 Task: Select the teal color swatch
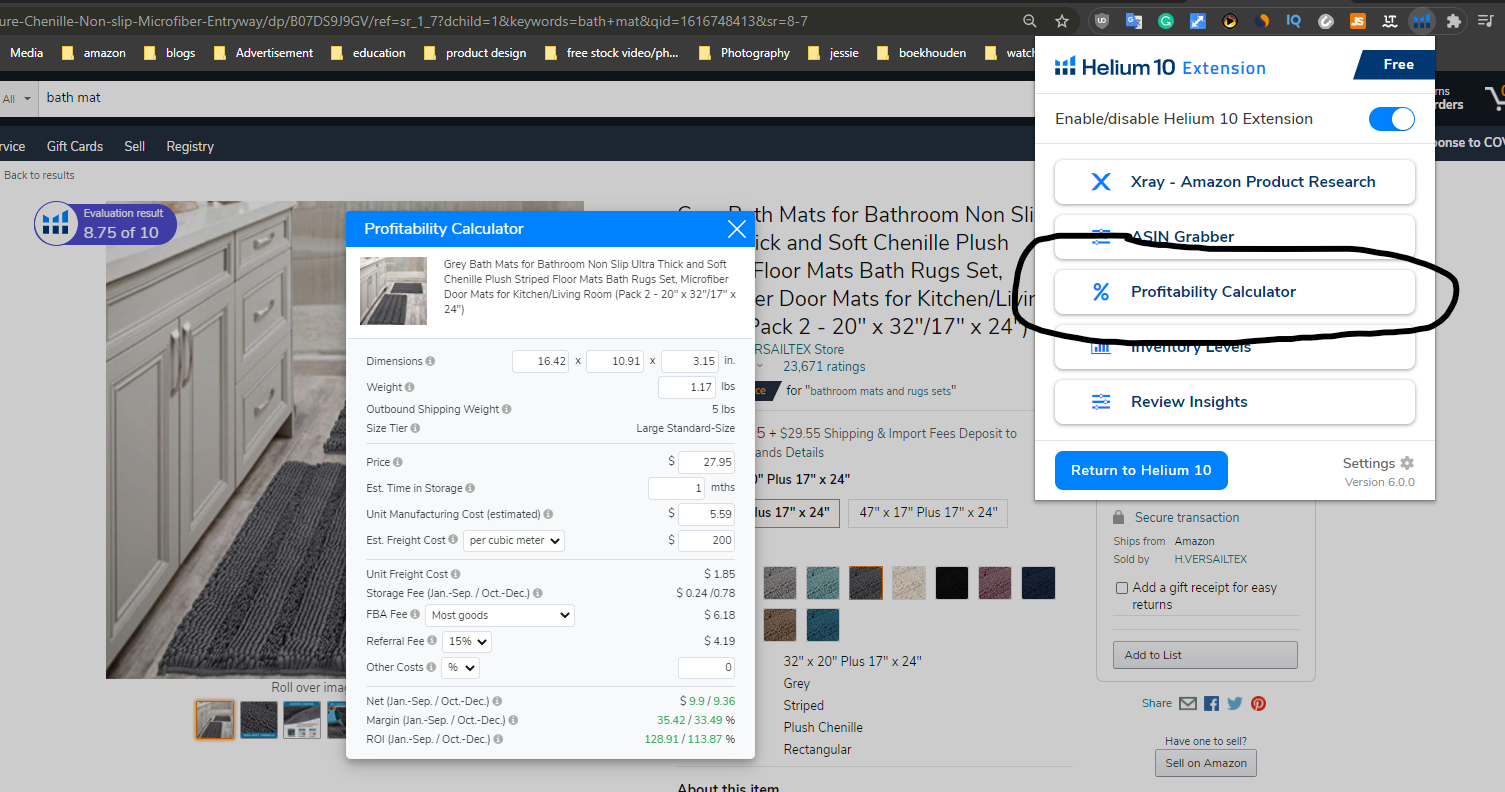pyautogui.click(x=823, y=583)
